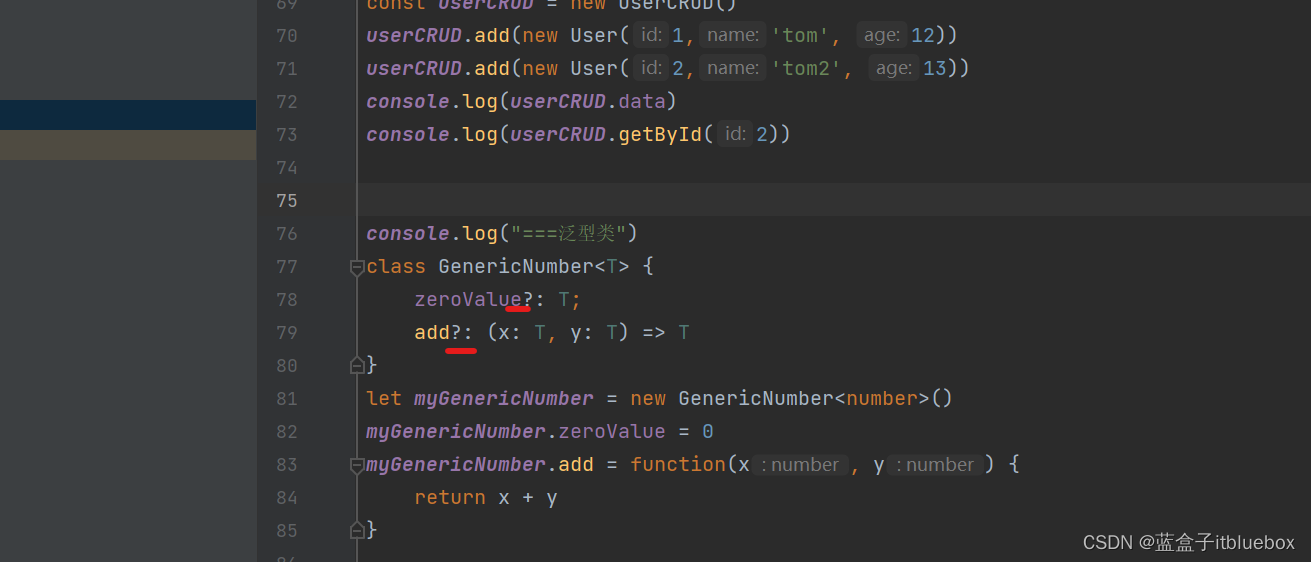
Task: Click the getById method call
Action: click(660, 134)
